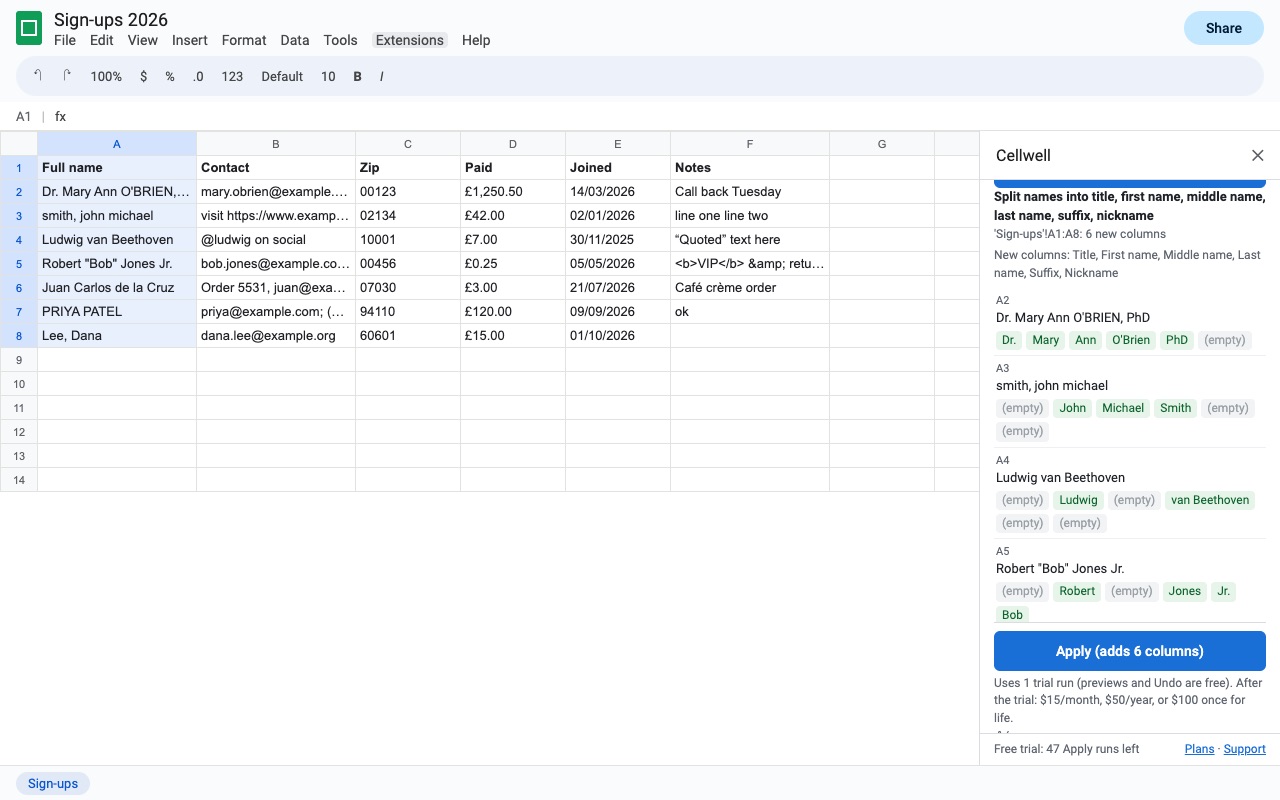
Task: Redo the last action
Action: pyautogui.click(x=67, y=76)
